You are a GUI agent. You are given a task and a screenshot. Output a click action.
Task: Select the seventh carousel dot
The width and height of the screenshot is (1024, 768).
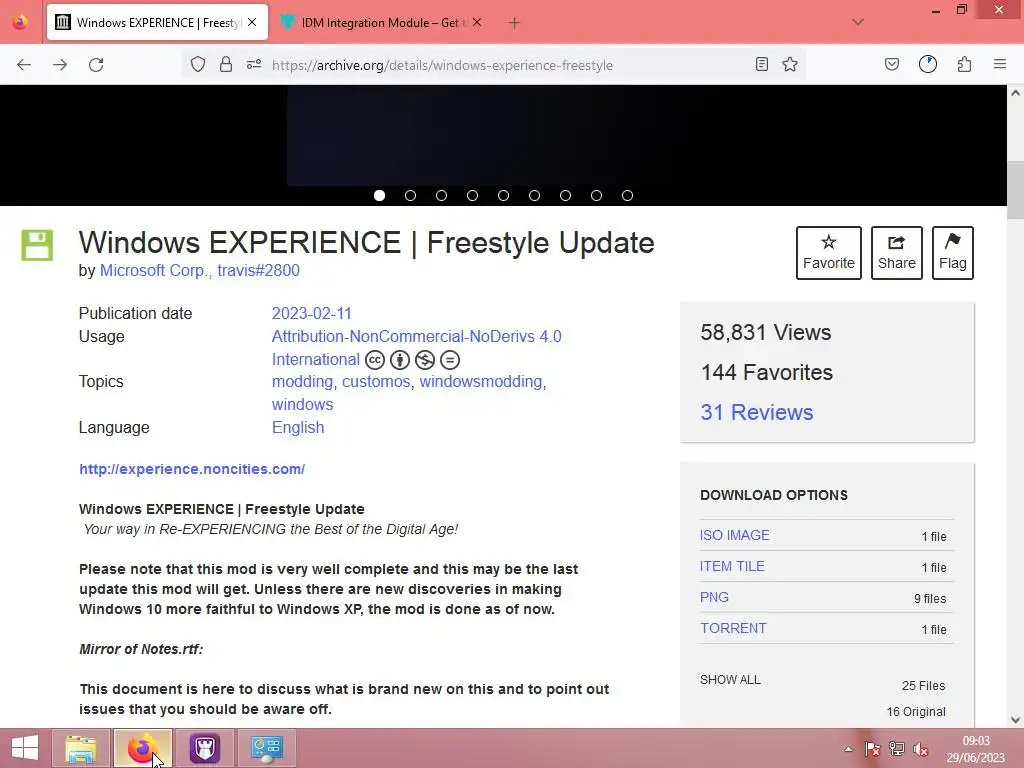click(x=566, y=195)
